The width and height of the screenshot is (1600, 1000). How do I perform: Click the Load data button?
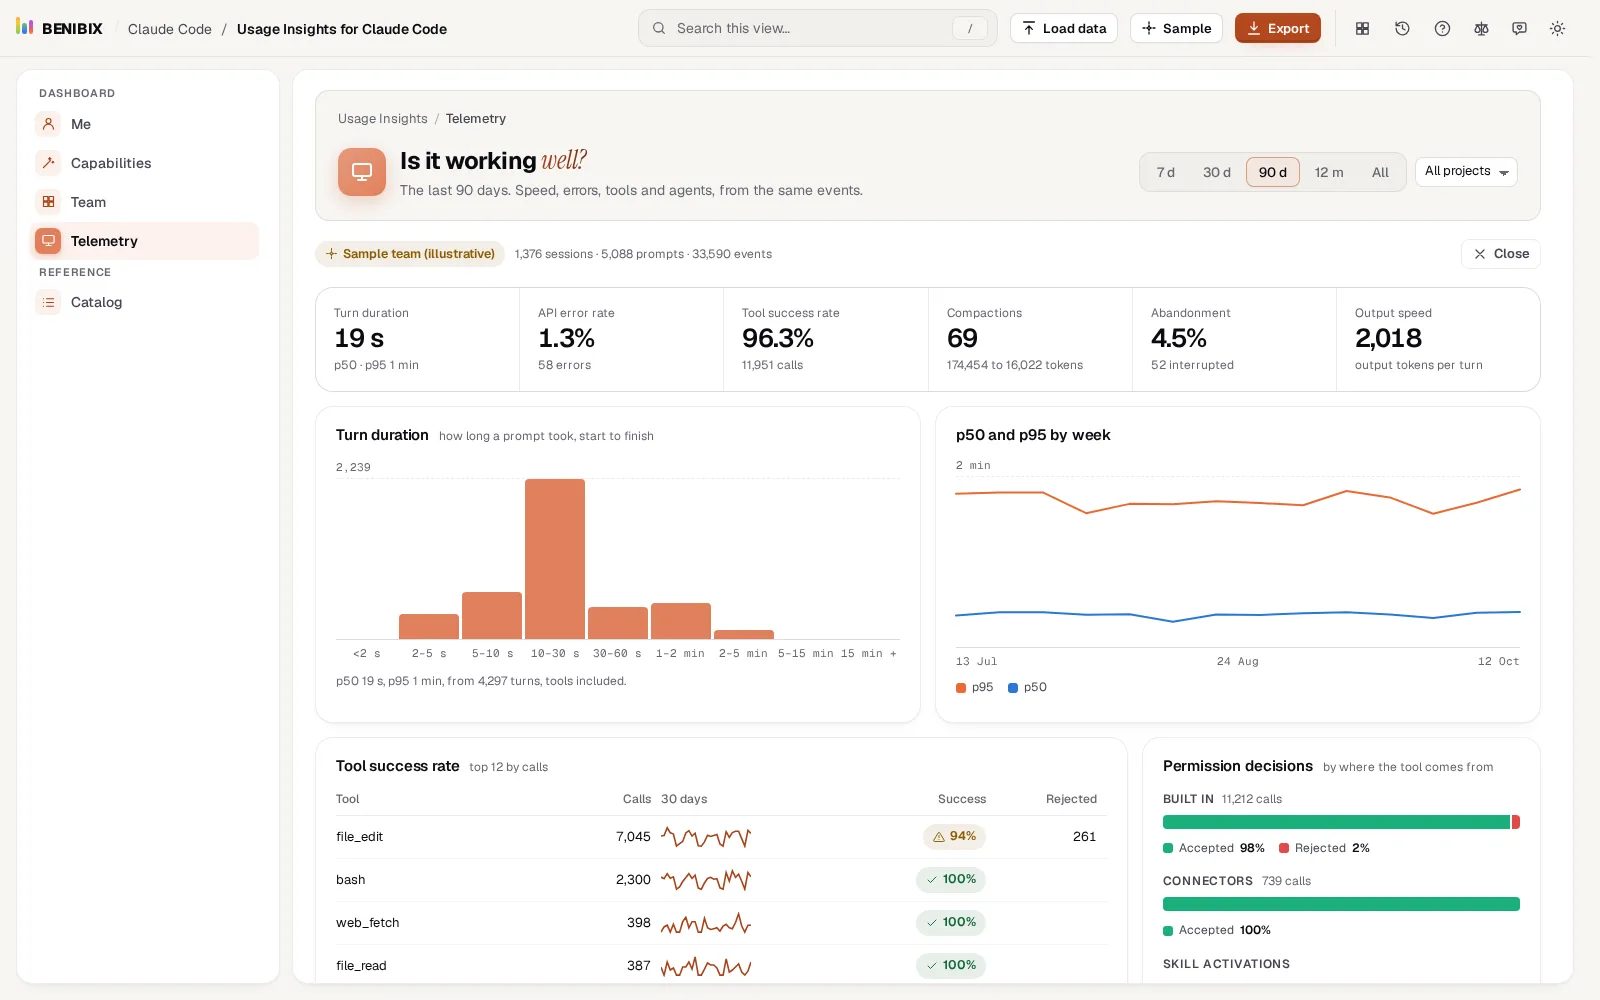click(x=1064, y=28)
